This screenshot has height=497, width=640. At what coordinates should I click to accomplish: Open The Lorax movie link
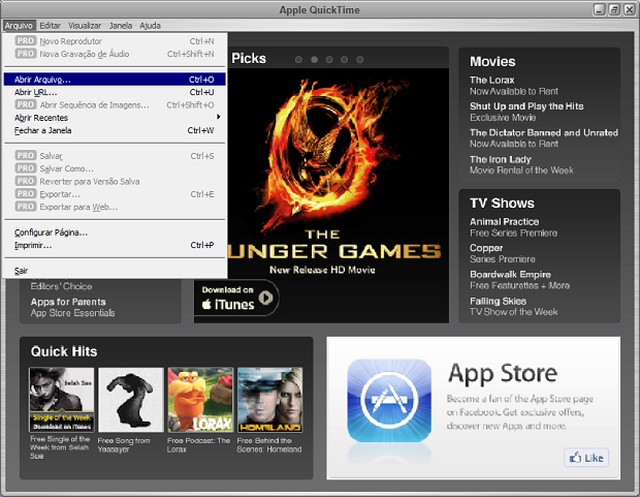492,80
